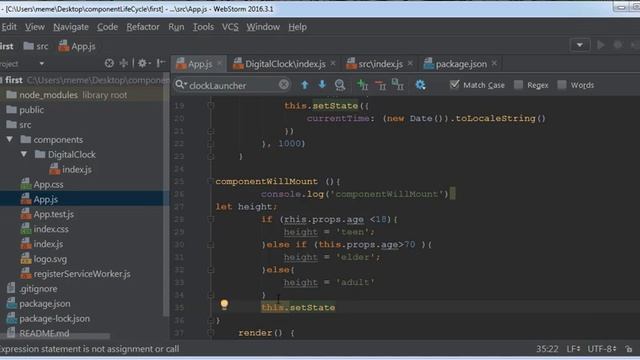Open the Refactor menu
The image size is (640, 360).
click(143, 27)
